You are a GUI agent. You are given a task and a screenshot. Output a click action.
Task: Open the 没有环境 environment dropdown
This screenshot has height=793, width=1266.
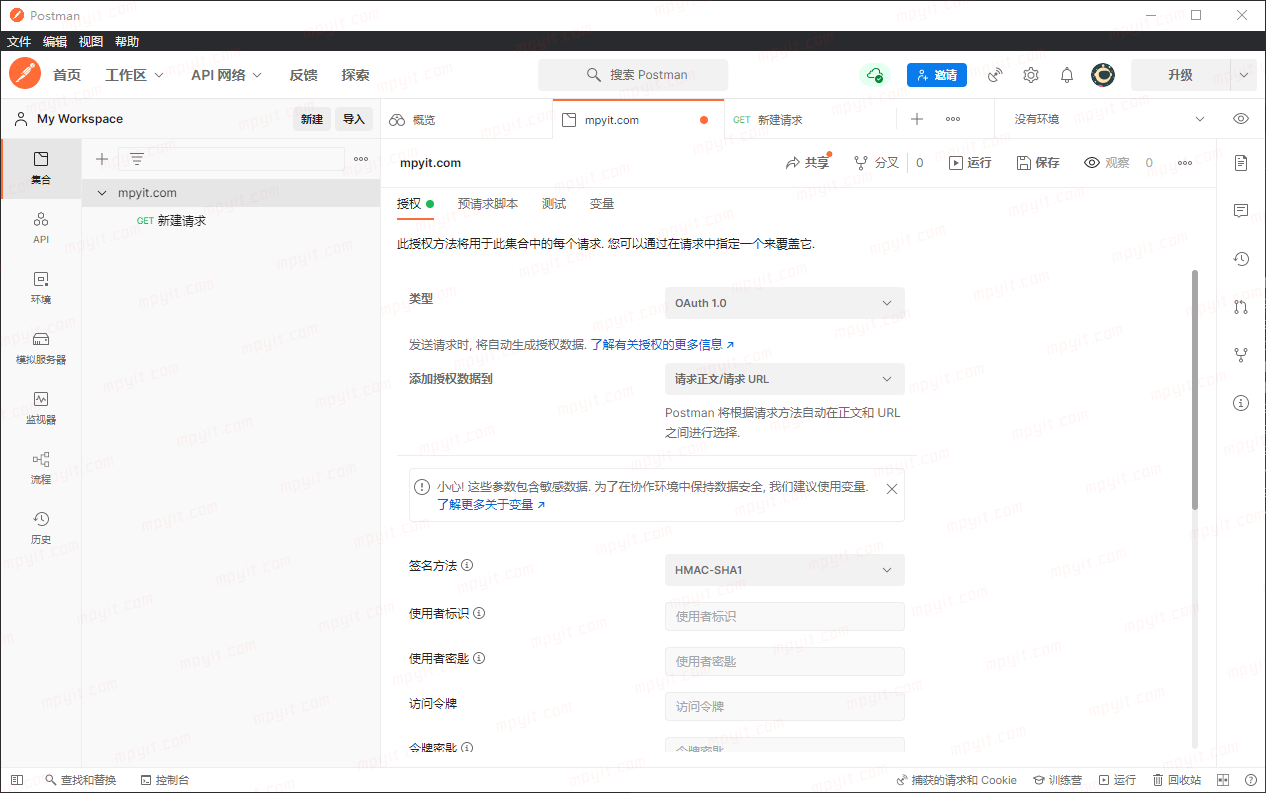(x=1108, y=119)
